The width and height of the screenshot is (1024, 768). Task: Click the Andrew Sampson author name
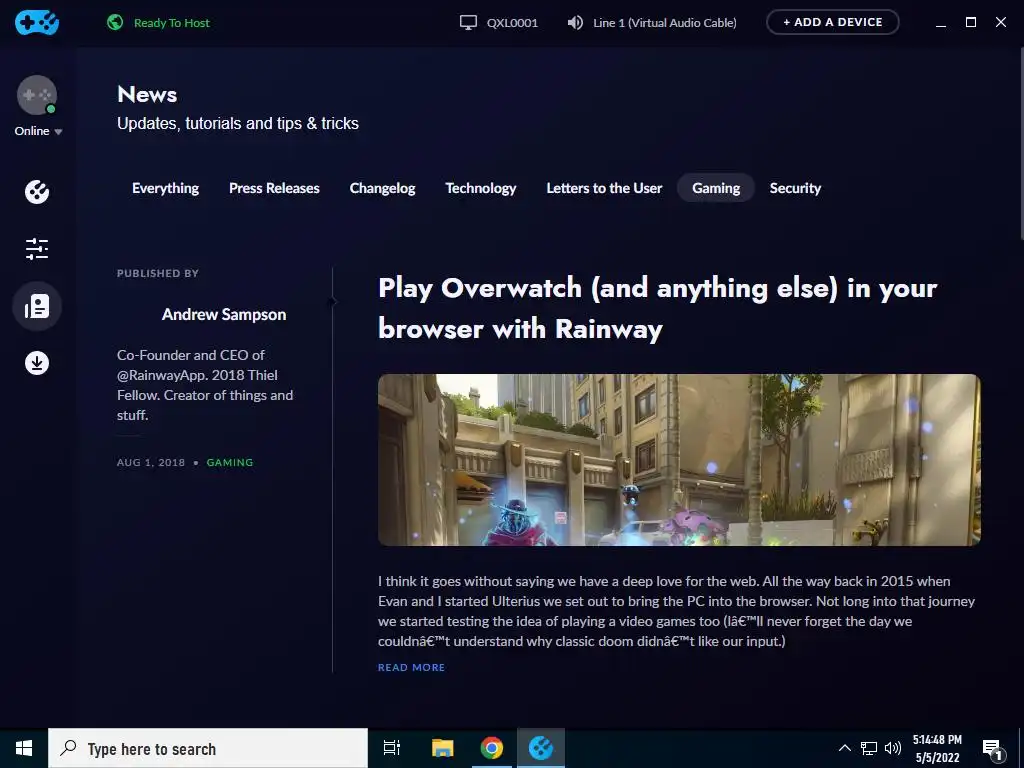point(224,315)
